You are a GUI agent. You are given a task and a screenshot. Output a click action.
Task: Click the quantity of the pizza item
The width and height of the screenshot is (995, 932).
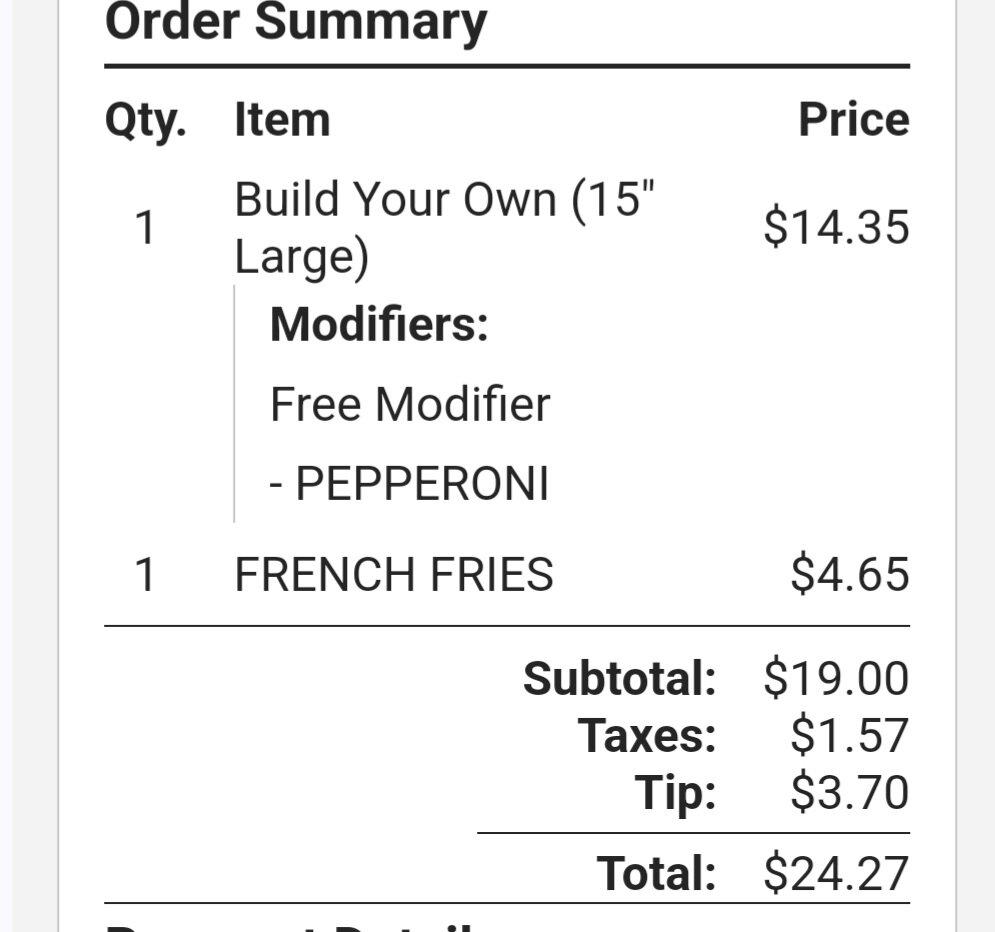tap(145, 228)
